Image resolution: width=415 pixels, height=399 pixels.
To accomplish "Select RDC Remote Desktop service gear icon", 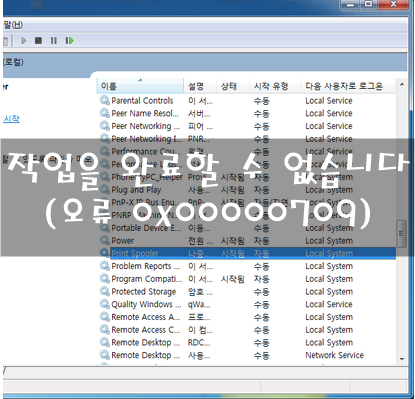I will [x=105, y=342].
